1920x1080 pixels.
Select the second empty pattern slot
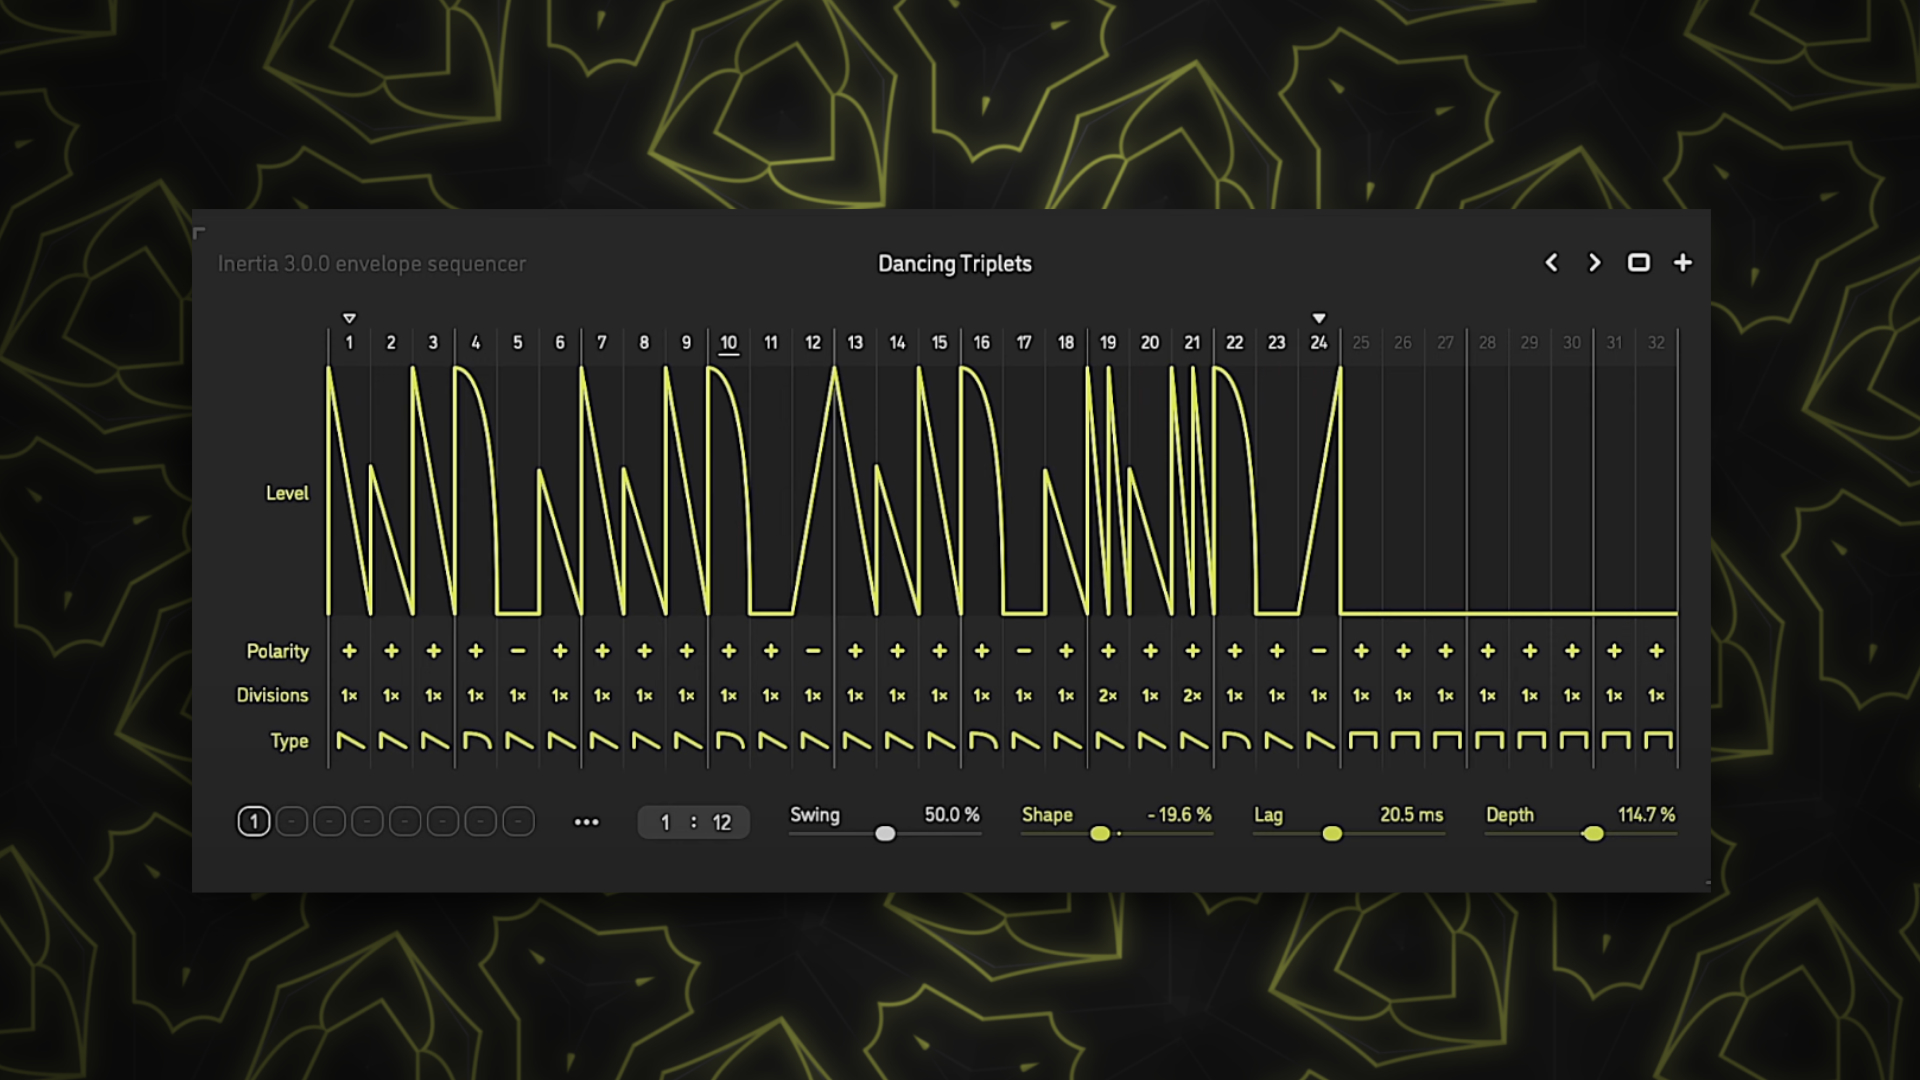point(329,822)
